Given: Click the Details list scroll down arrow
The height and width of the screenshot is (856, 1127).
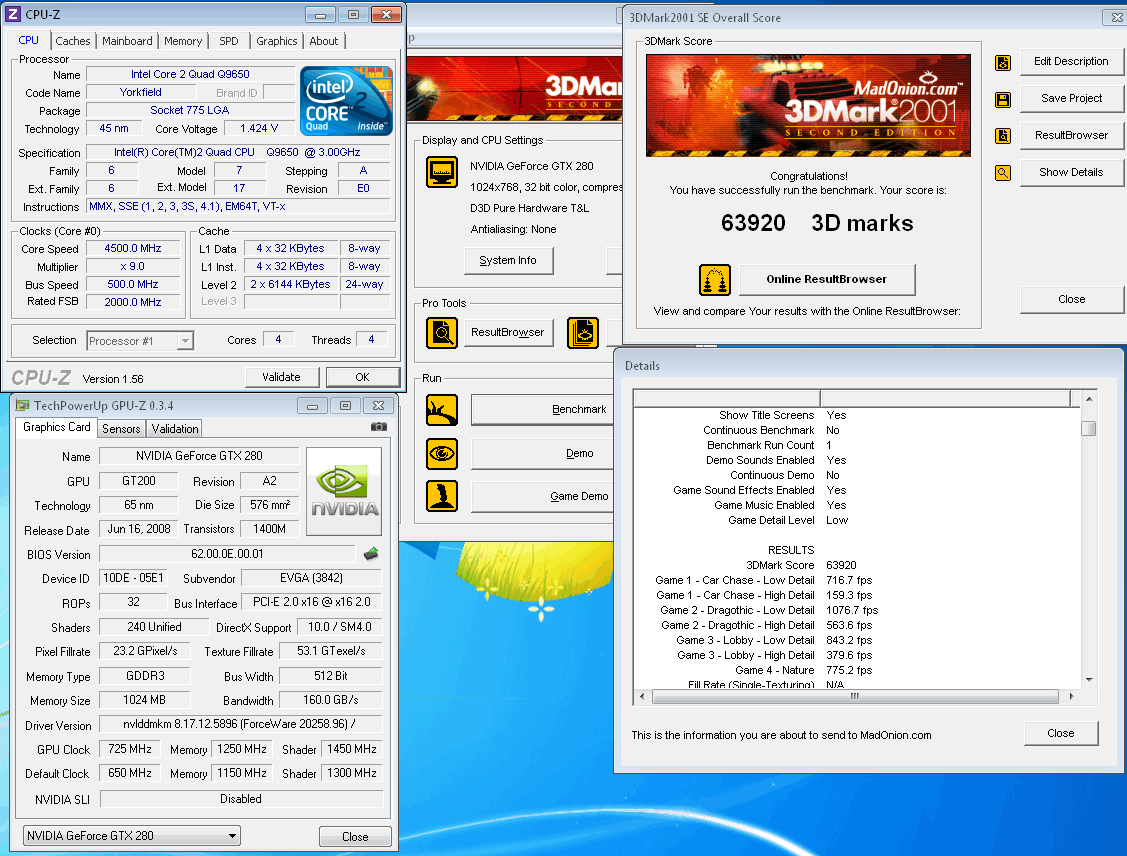Looking at the screenshot, I should pyautogui.click(x=1089, y=679).
